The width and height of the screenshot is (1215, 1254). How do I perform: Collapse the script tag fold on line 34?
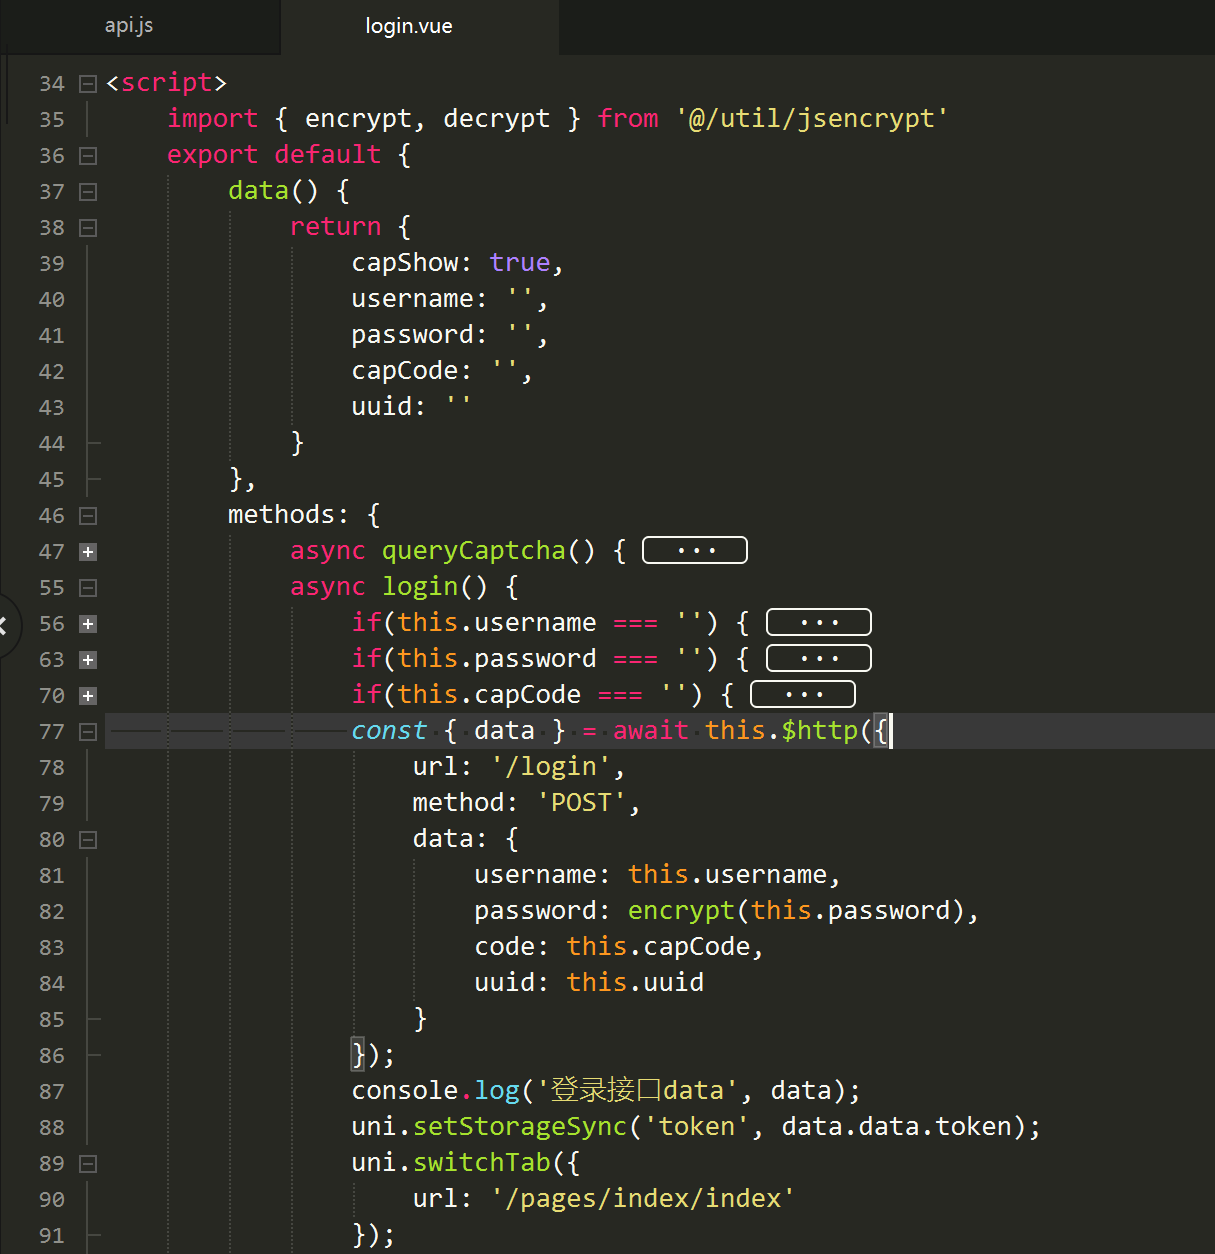[88, 84]
